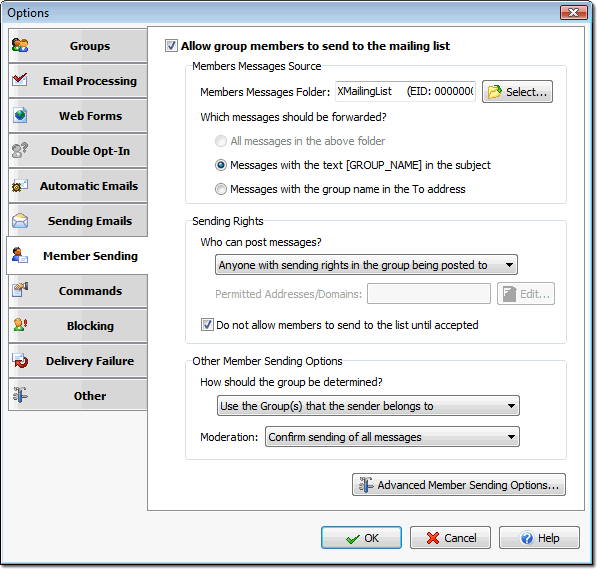Click the Groups people icon in the sidebar
Image resolution: width=597 pixels, height=569 pixels.
tap(20, 45)
